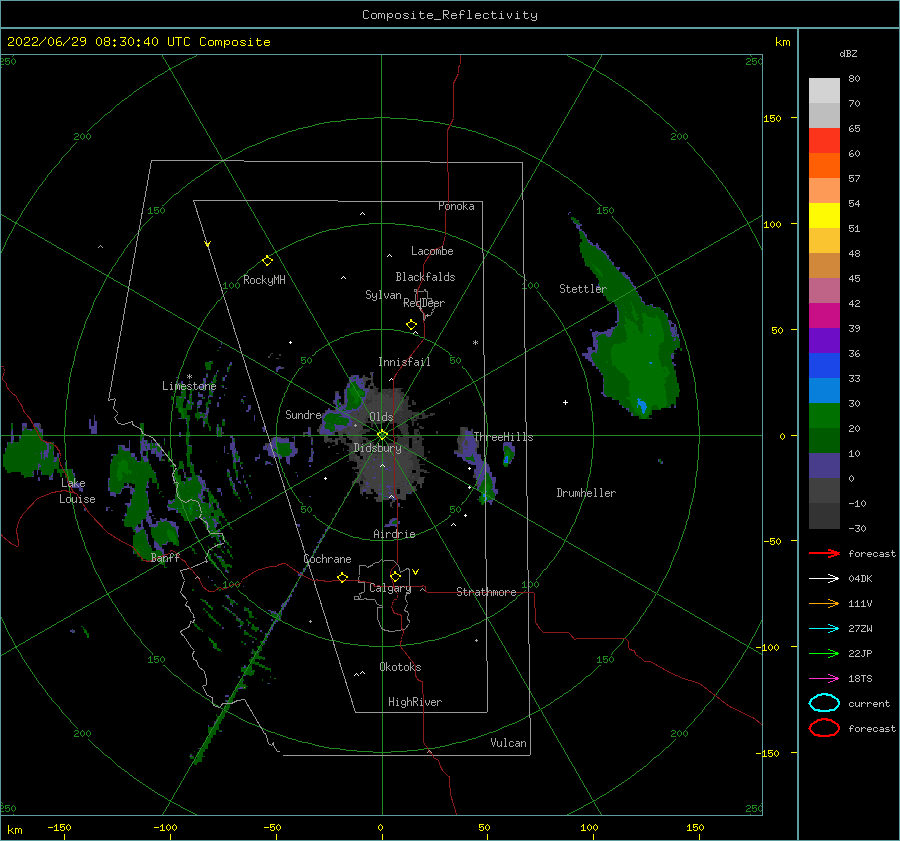Click the Calgary city label
The image size is (900, 841).
pos(390,588)
